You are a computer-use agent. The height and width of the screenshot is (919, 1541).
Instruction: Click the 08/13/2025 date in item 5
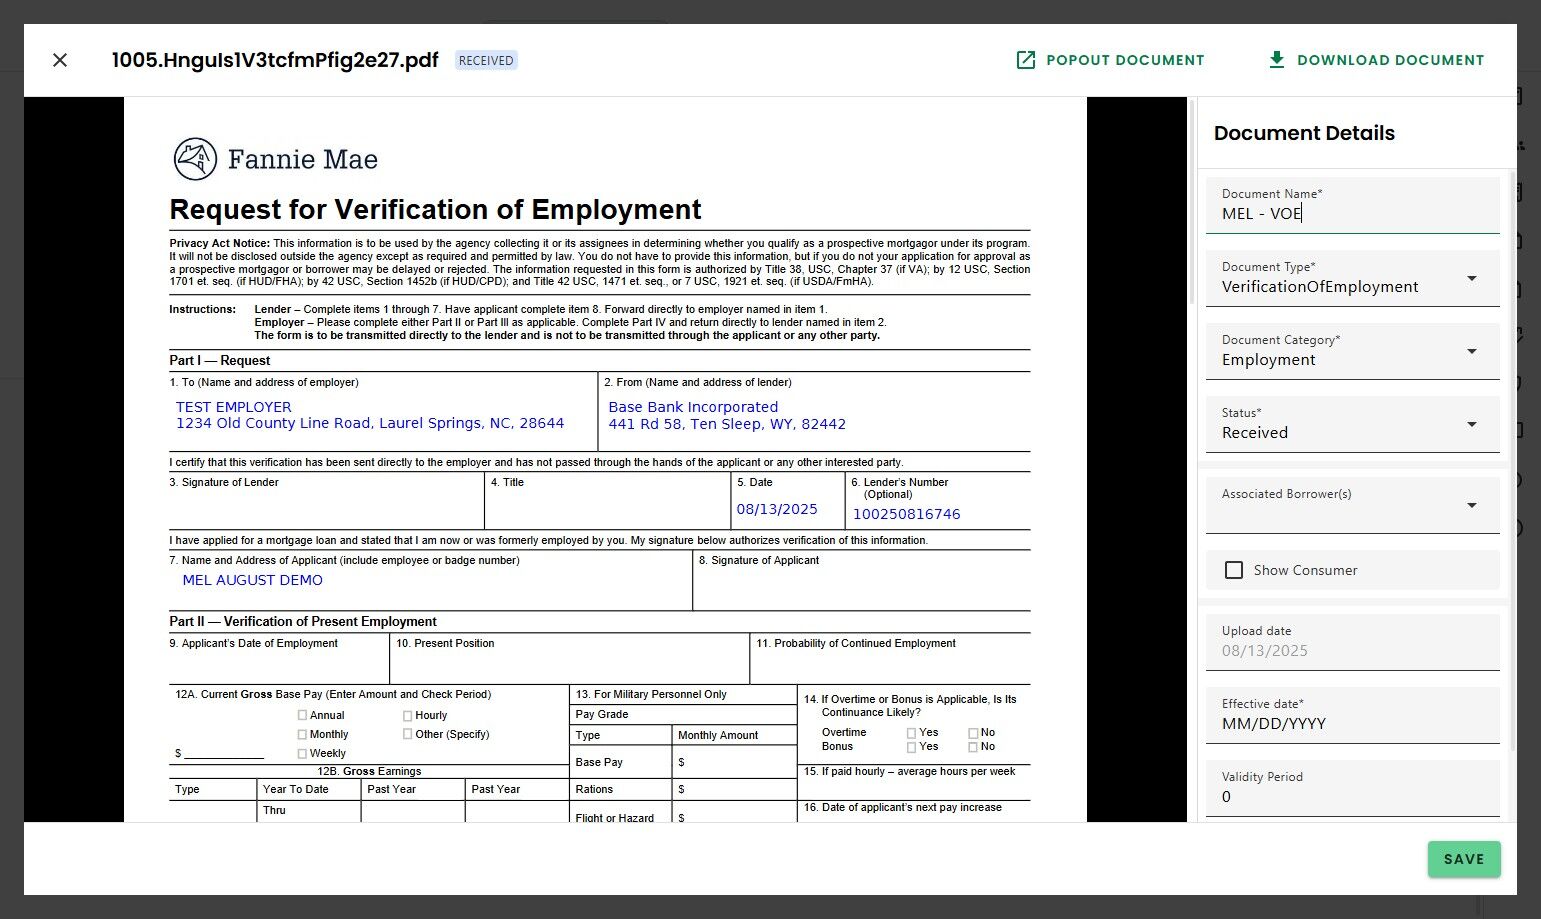(x=777, y=509)
